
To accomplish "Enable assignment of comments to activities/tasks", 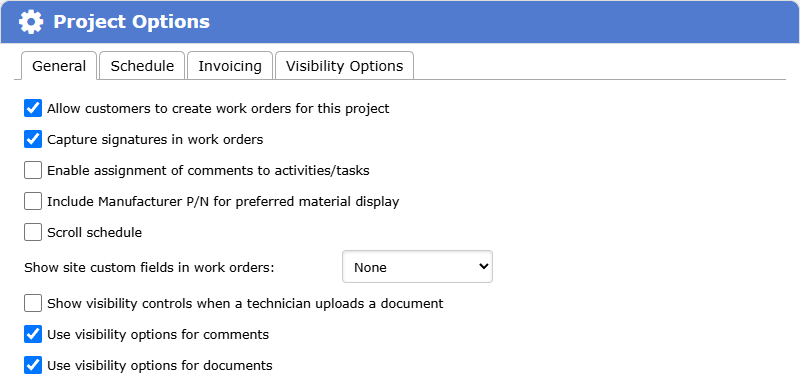I will [x=33, y=170].
